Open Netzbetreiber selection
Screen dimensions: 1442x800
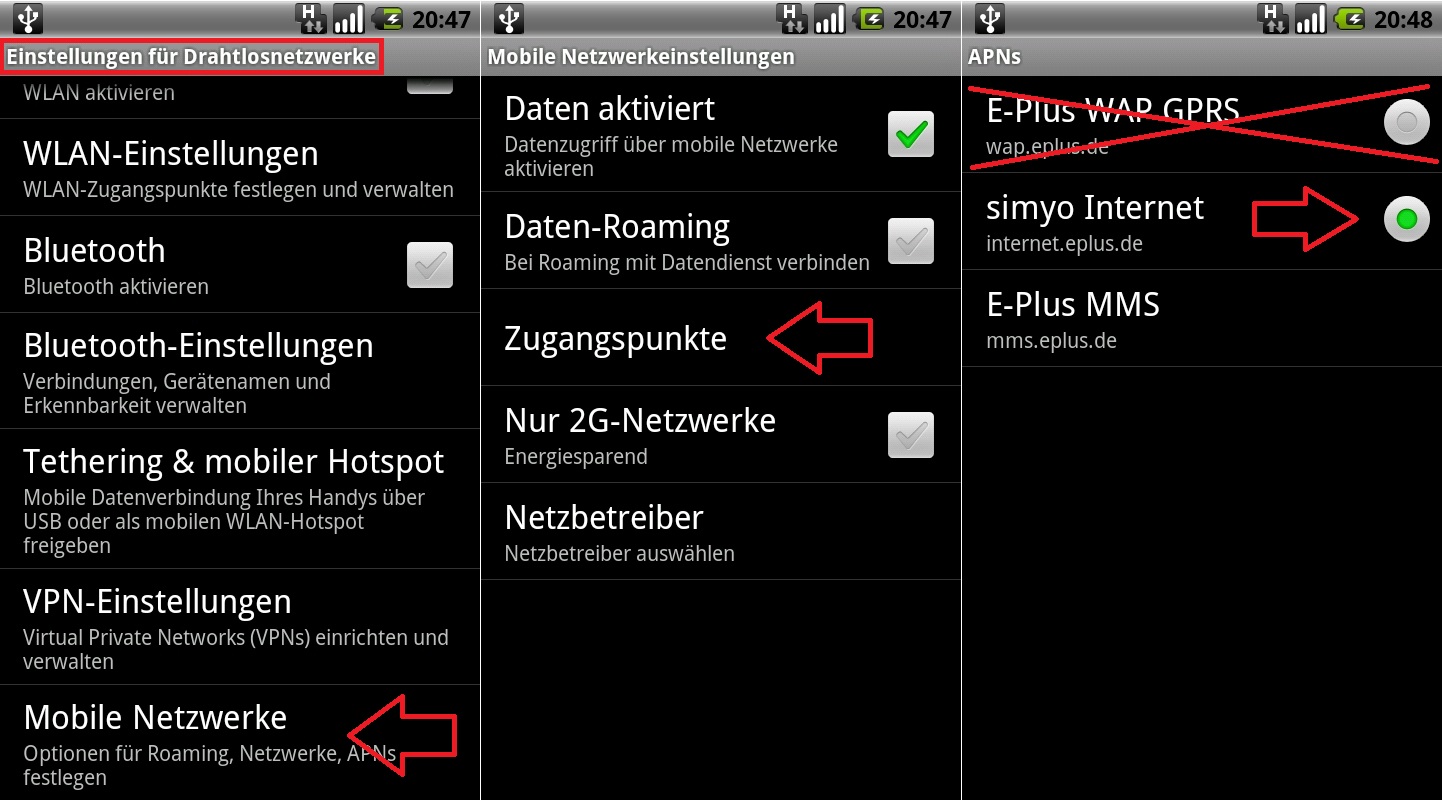(x=721, y=531)
